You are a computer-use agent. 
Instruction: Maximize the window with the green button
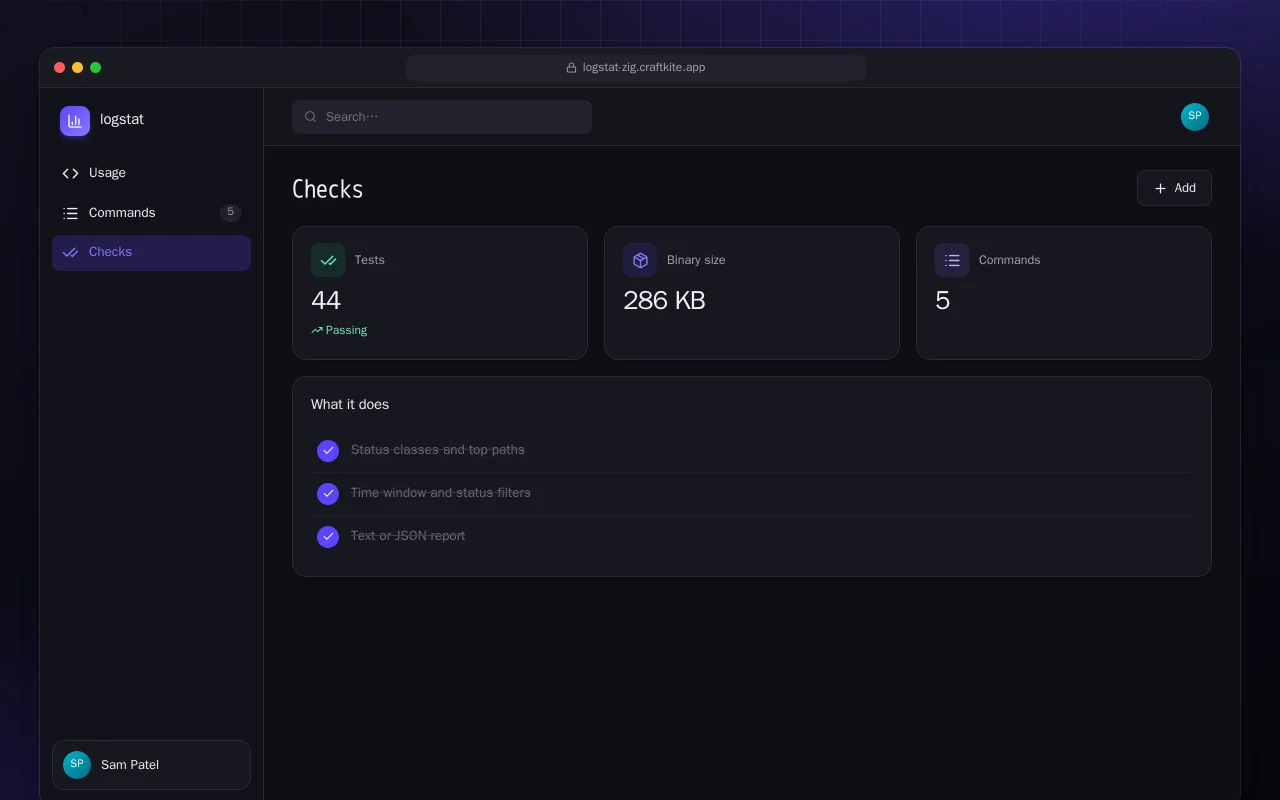point(96,68)
